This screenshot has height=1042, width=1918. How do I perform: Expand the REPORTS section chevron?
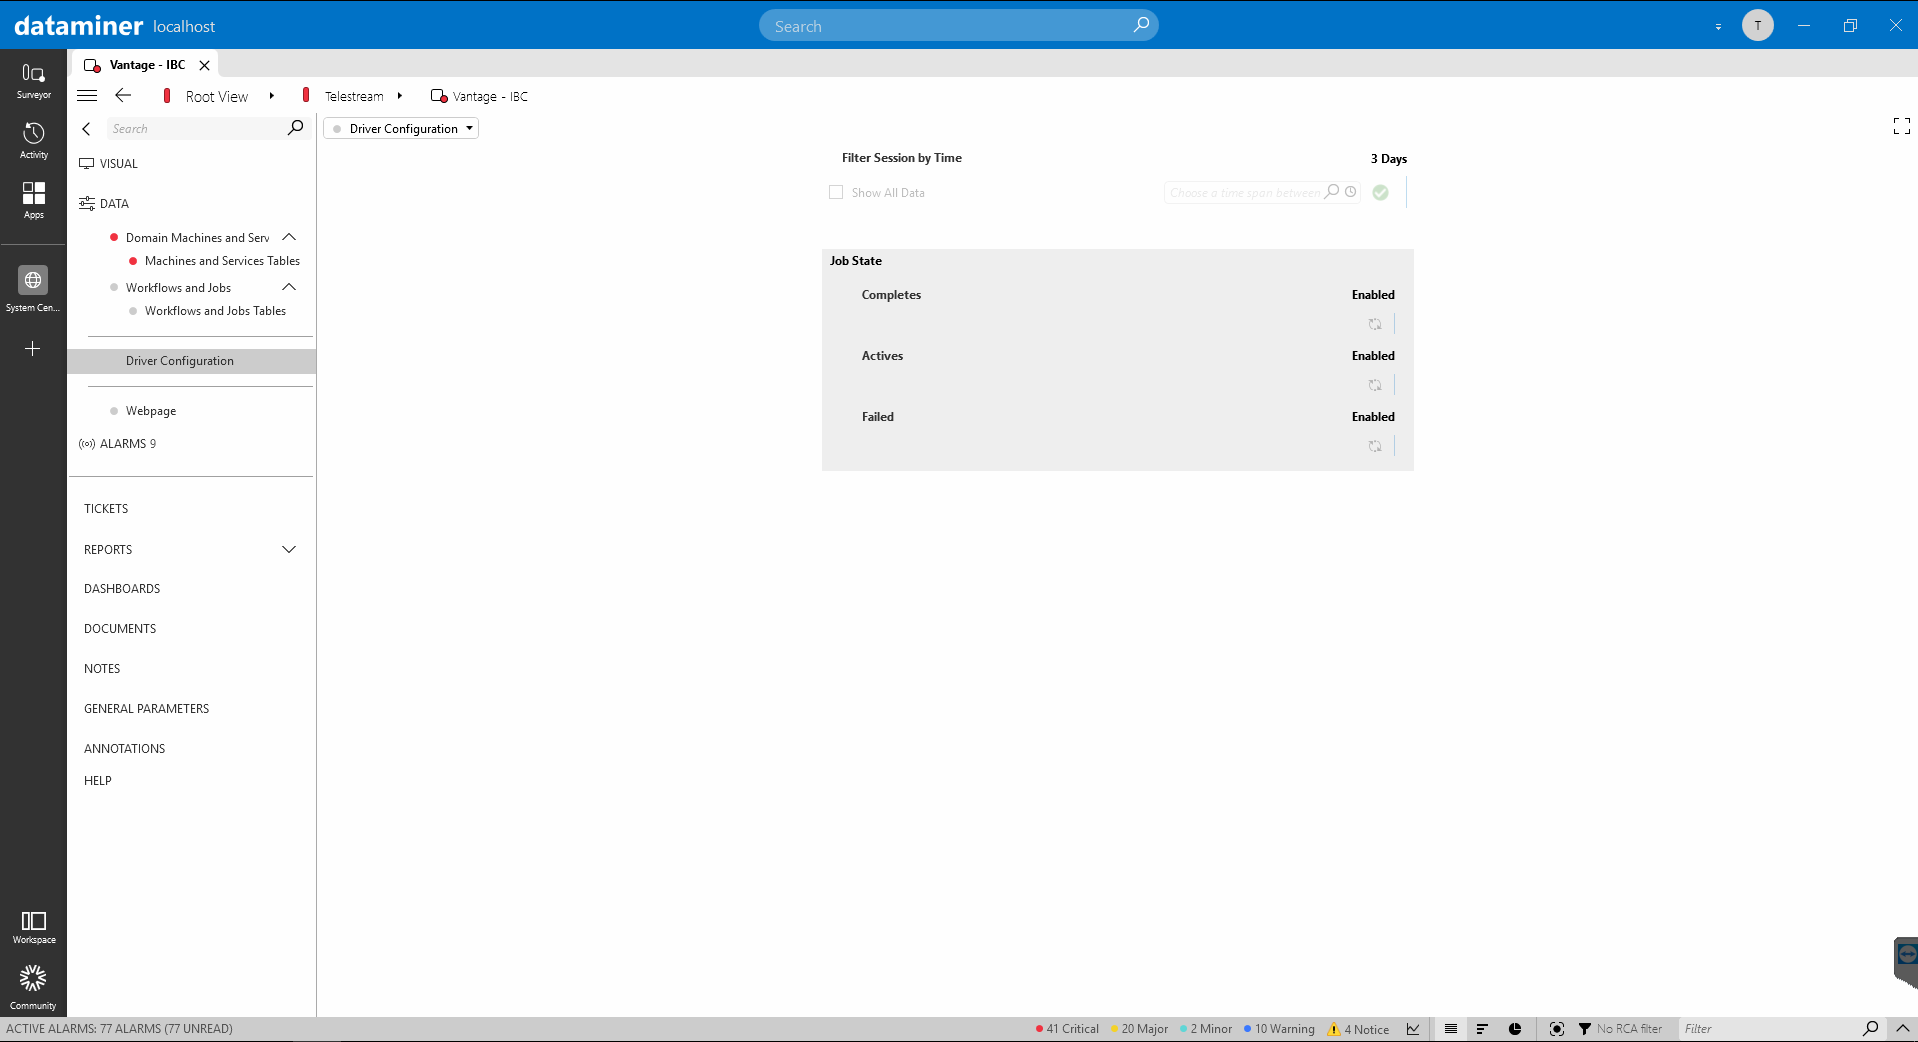[289, 550]
